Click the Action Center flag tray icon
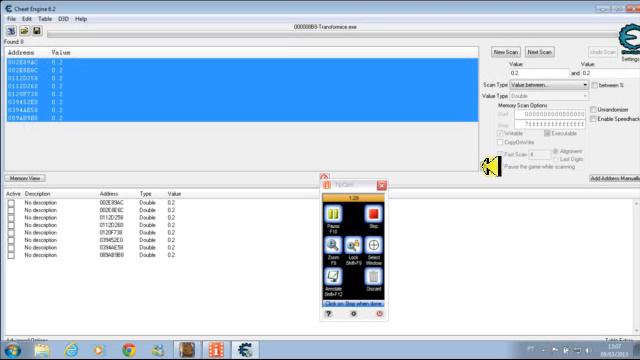This screenshot has width=640, height=360. (x=555, y=350)
